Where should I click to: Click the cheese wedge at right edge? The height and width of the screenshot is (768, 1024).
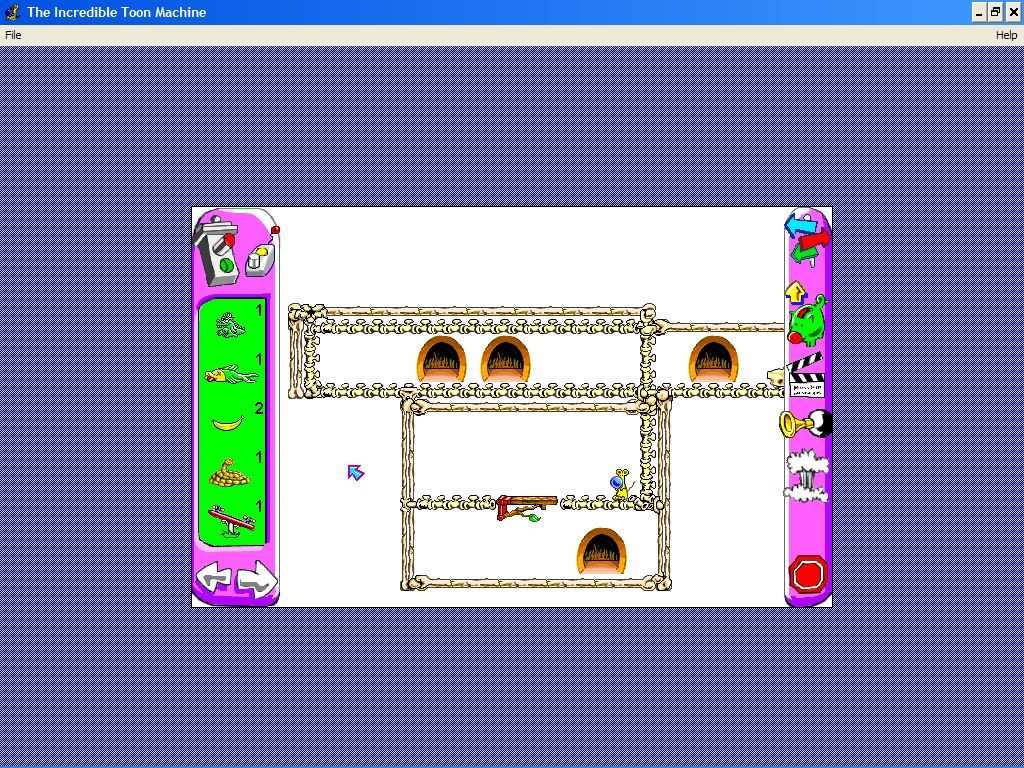click(776, 377)
